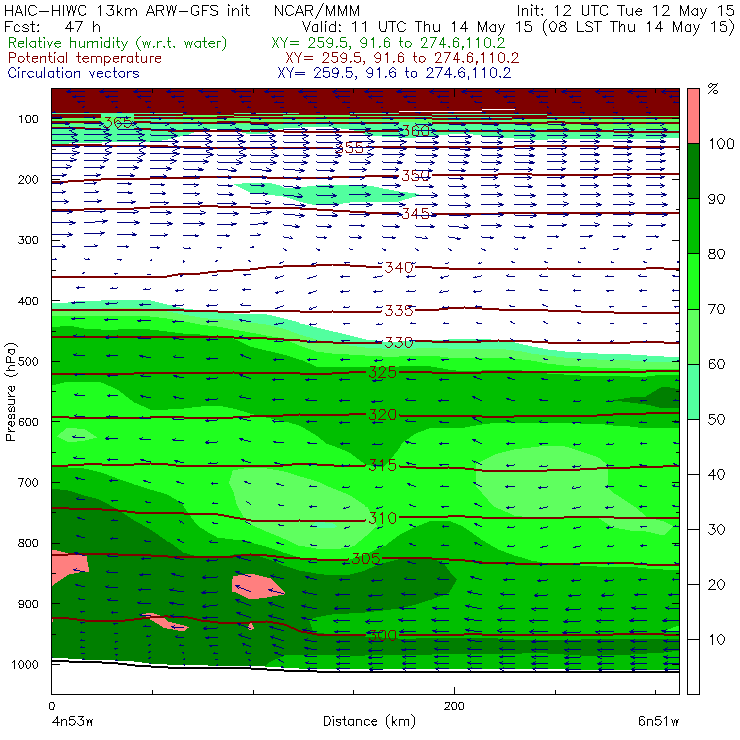Screen dimensions: 740x740
Task: Click the 1000 hPa pressure axis tick label
Action: click(25, 664)
